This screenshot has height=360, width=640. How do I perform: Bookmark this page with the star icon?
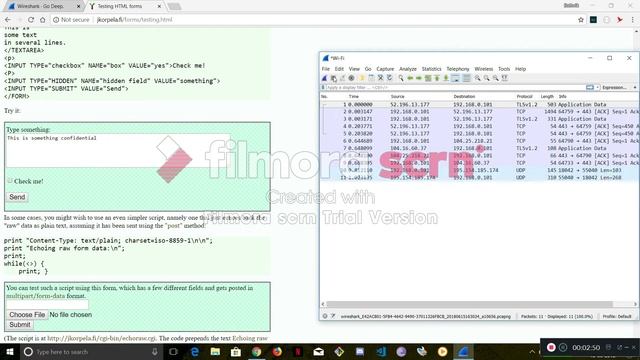tap(581, 20)
